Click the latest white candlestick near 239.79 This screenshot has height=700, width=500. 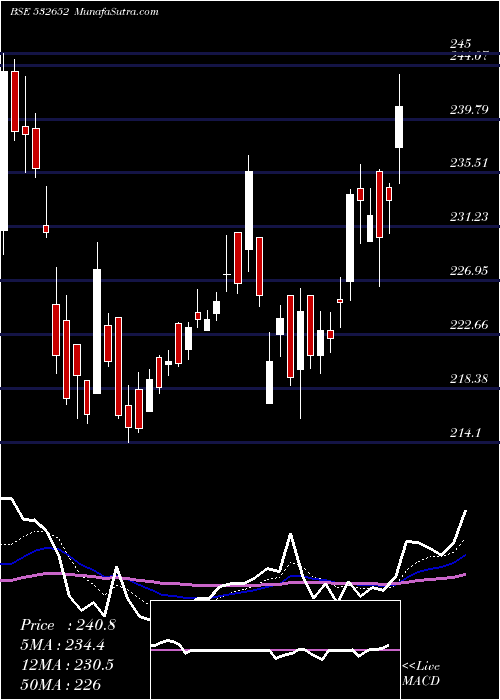coord(399,127)
